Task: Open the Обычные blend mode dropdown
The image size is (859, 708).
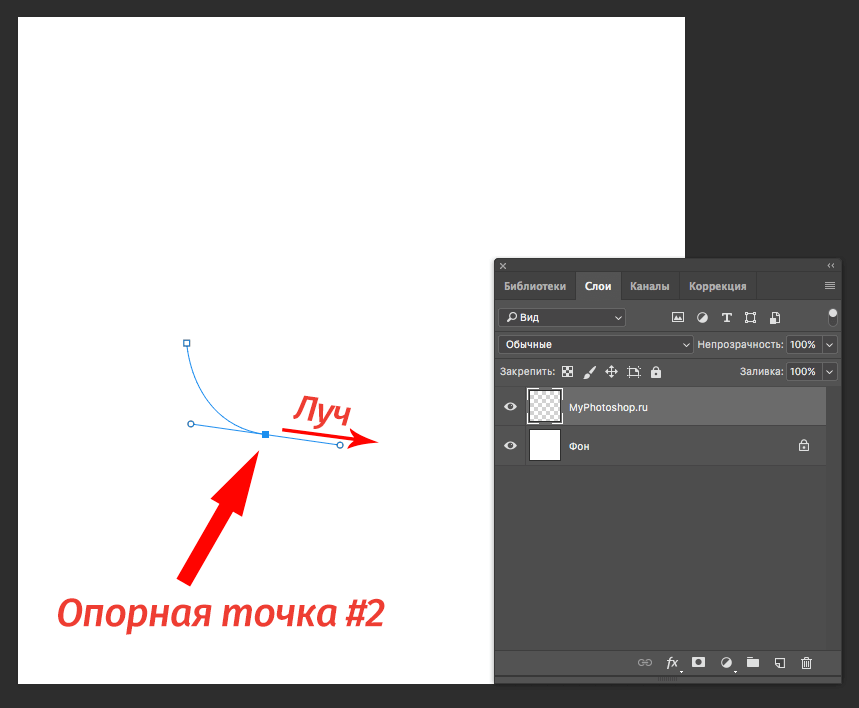Action: (x=596, y=344)
